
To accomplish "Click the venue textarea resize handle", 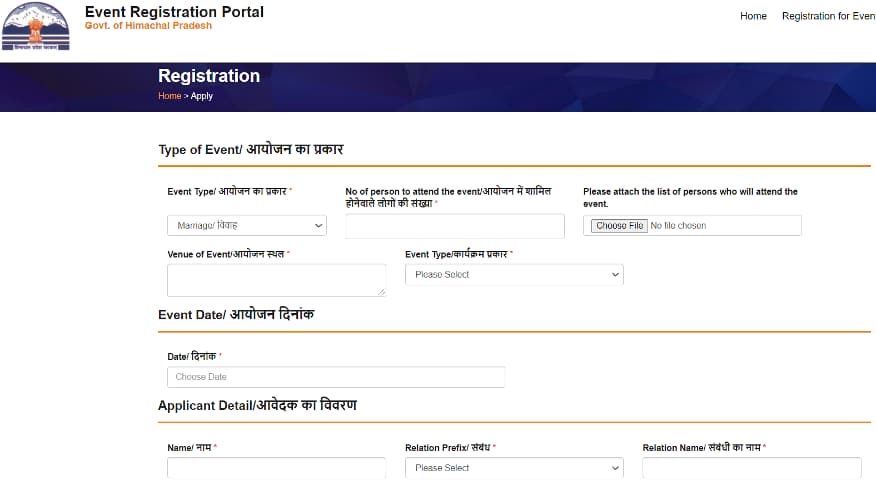I will tap(382, 292).
